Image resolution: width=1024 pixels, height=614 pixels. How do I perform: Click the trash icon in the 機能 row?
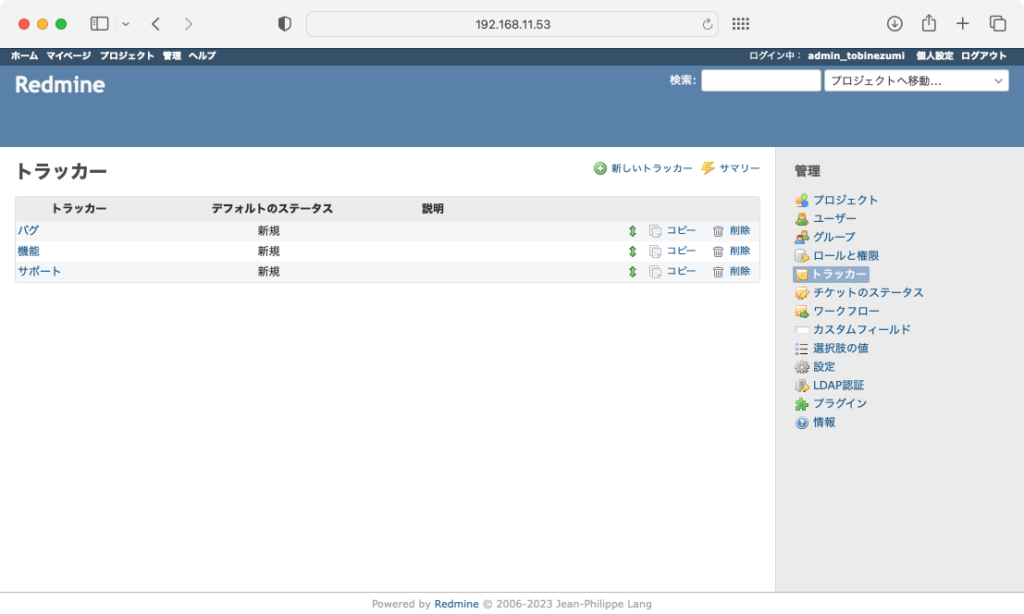[x=718, y=251]
